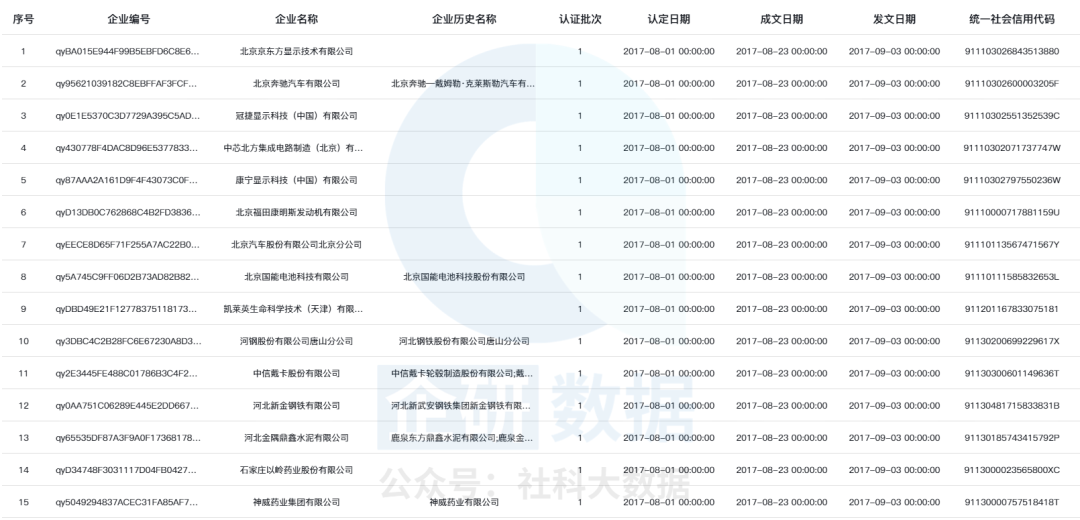Click history name 鹿泉东方鼎鑫水泥有限公司;鹿泉金…
This screenshot has width=1080, height=520.
tap(464, 438)
